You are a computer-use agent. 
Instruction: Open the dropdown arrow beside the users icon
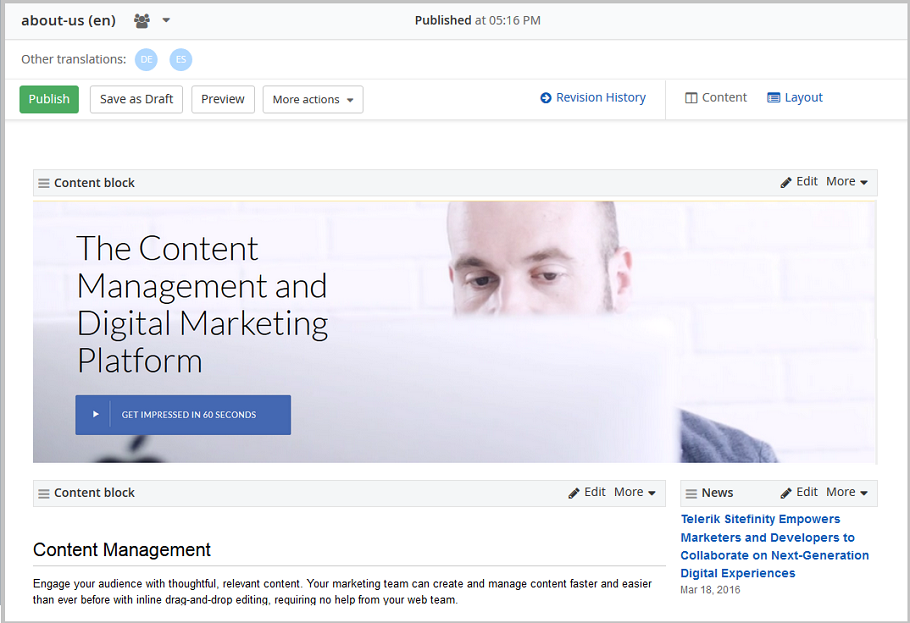(166, 20)
